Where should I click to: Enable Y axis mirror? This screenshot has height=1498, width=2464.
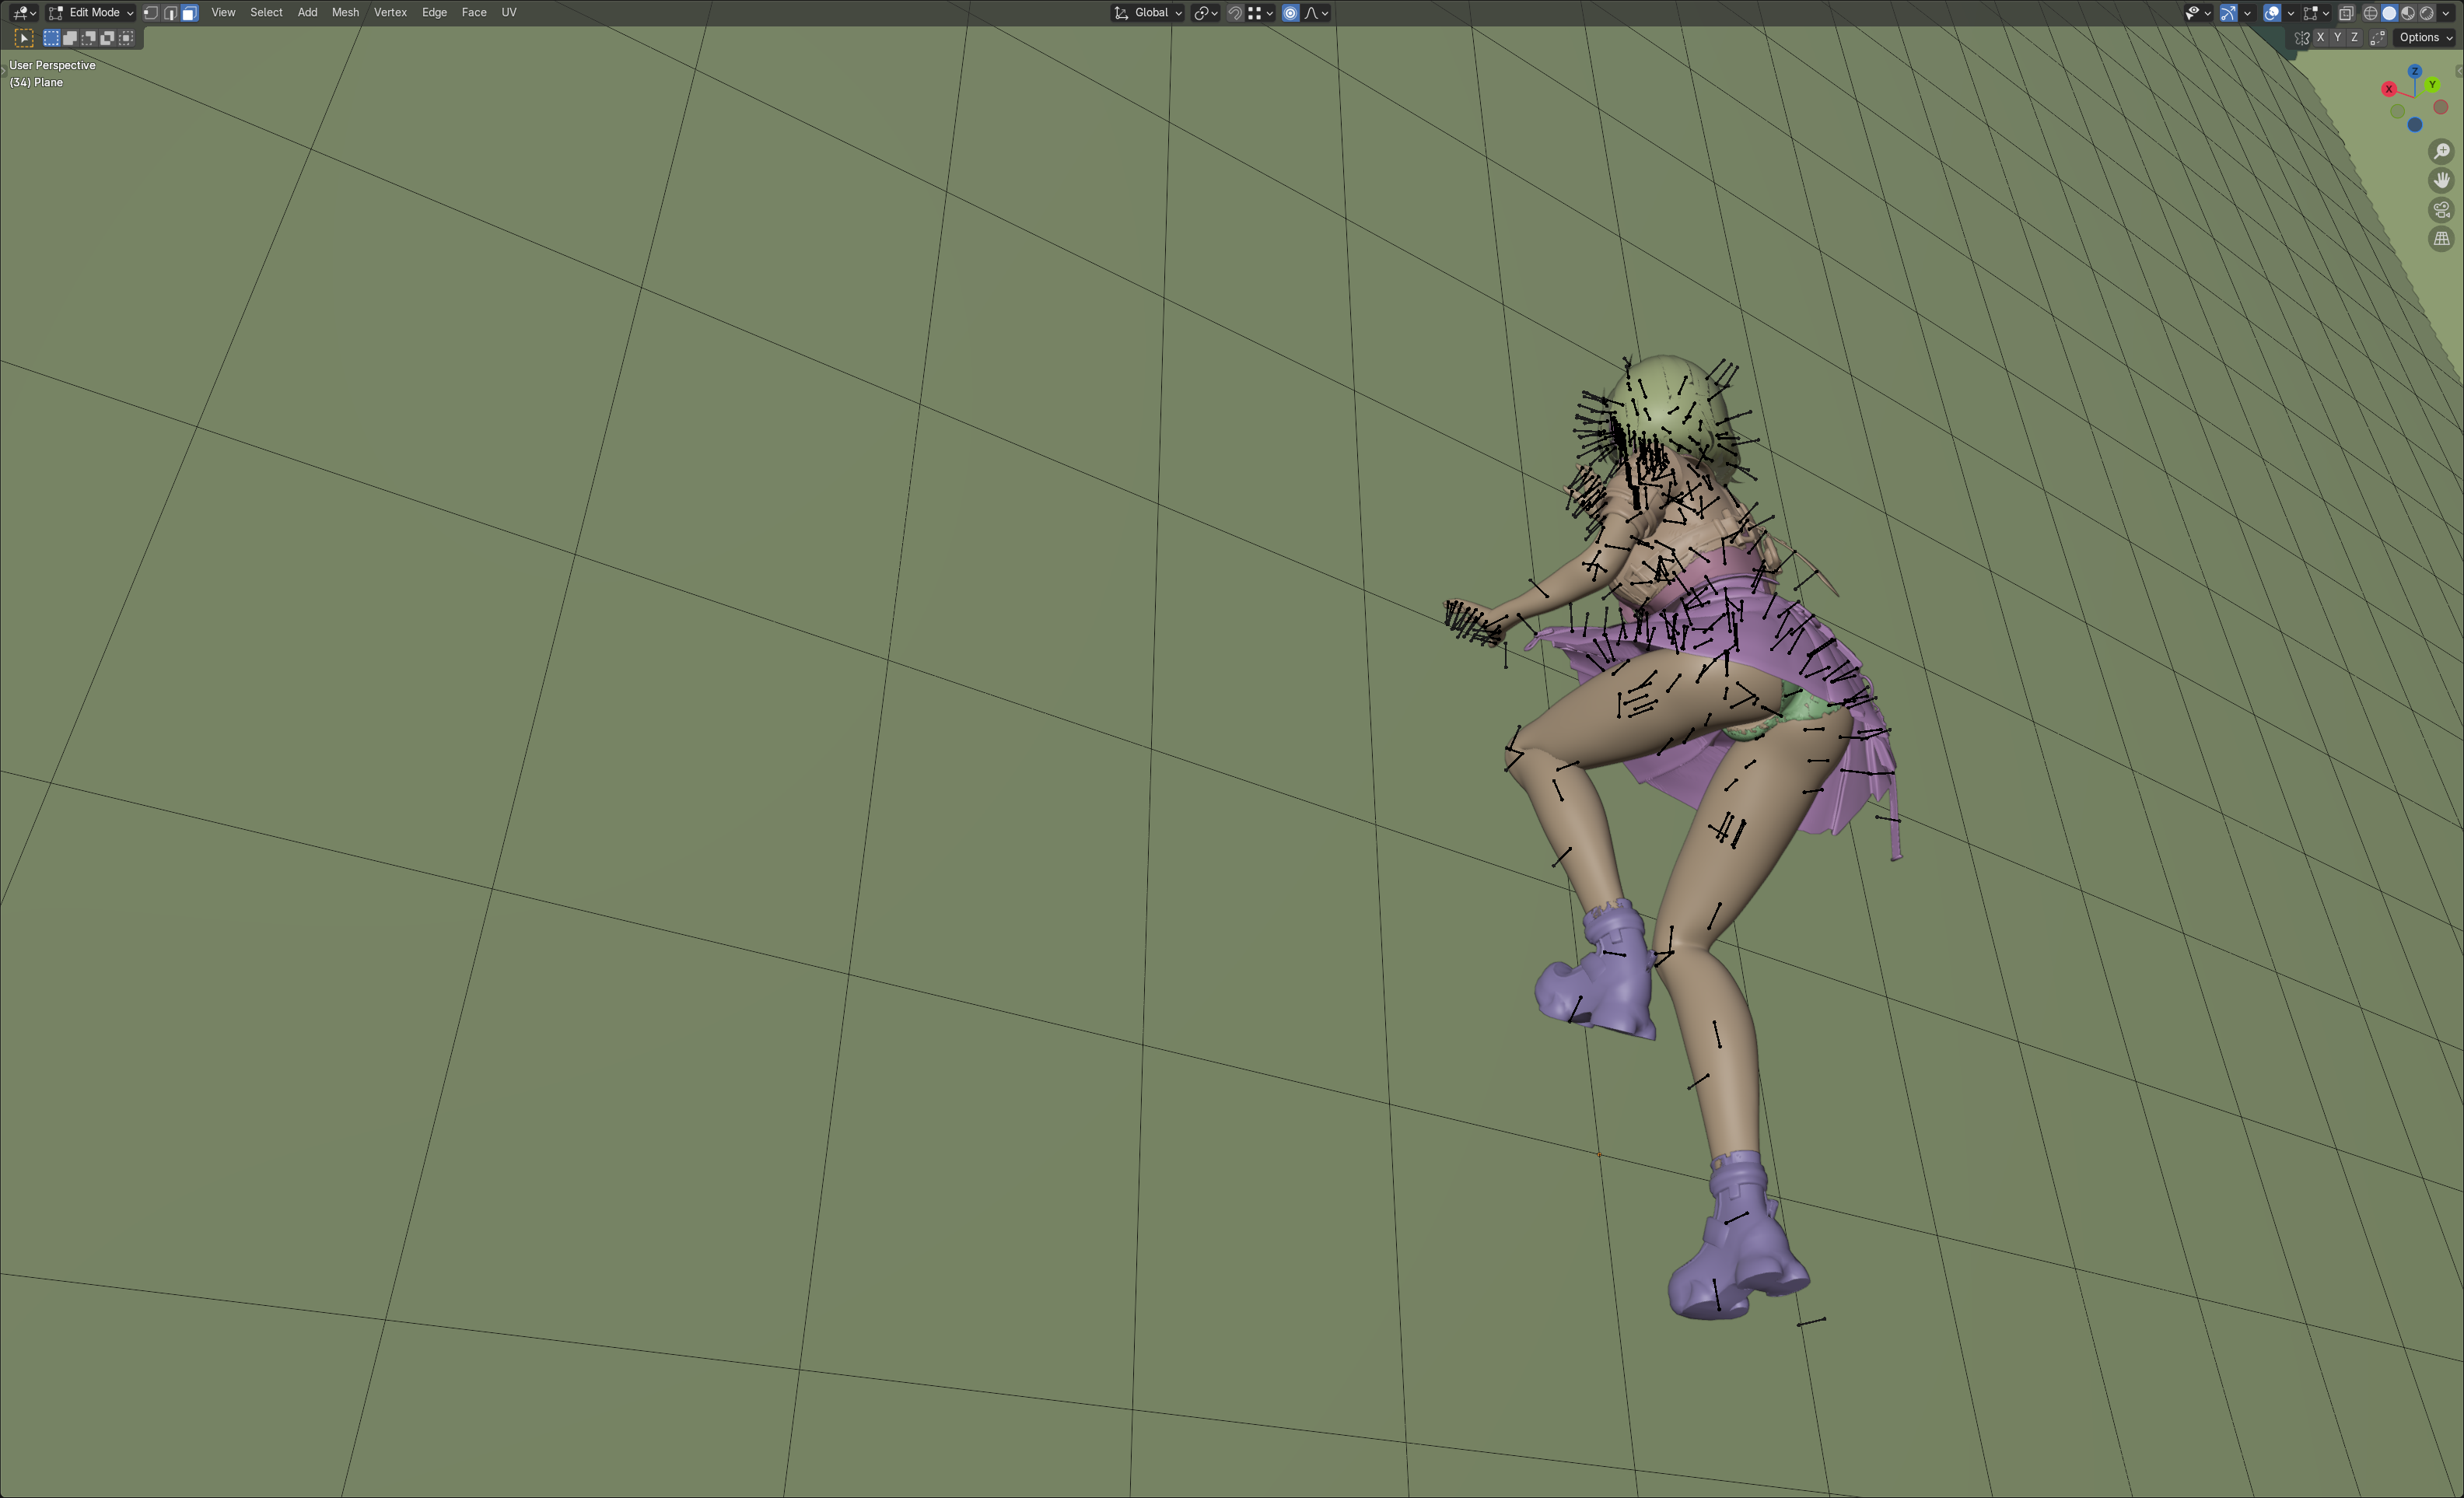[2338, 38]
